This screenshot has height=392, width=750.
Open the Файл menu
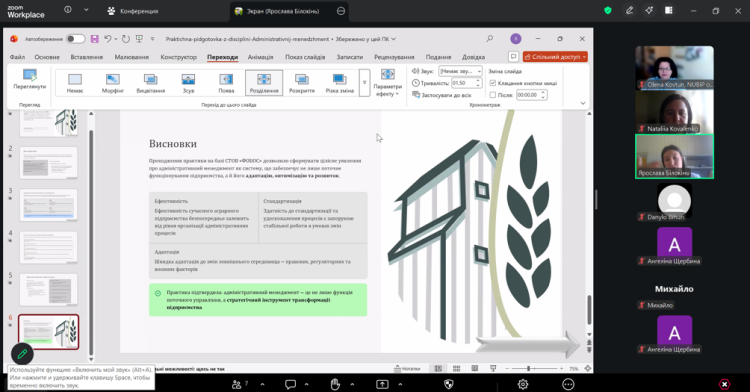(17, 56)
